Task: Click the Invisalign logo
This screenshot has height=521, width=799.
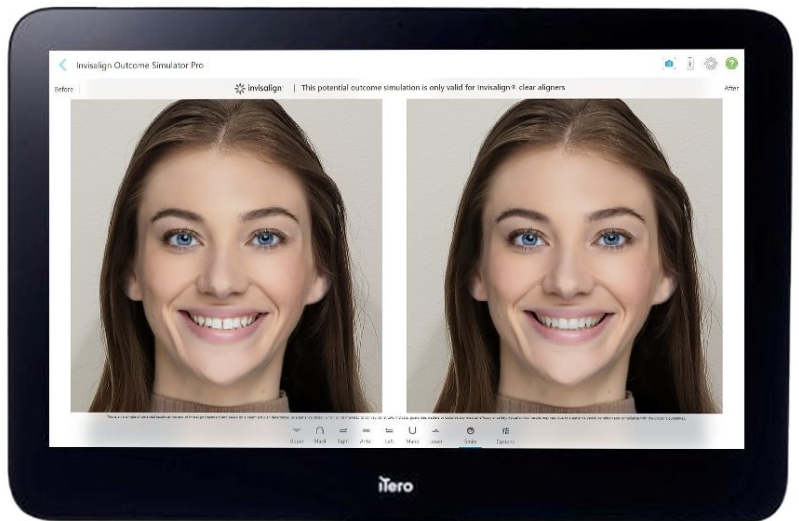Action: coord(258,88)
